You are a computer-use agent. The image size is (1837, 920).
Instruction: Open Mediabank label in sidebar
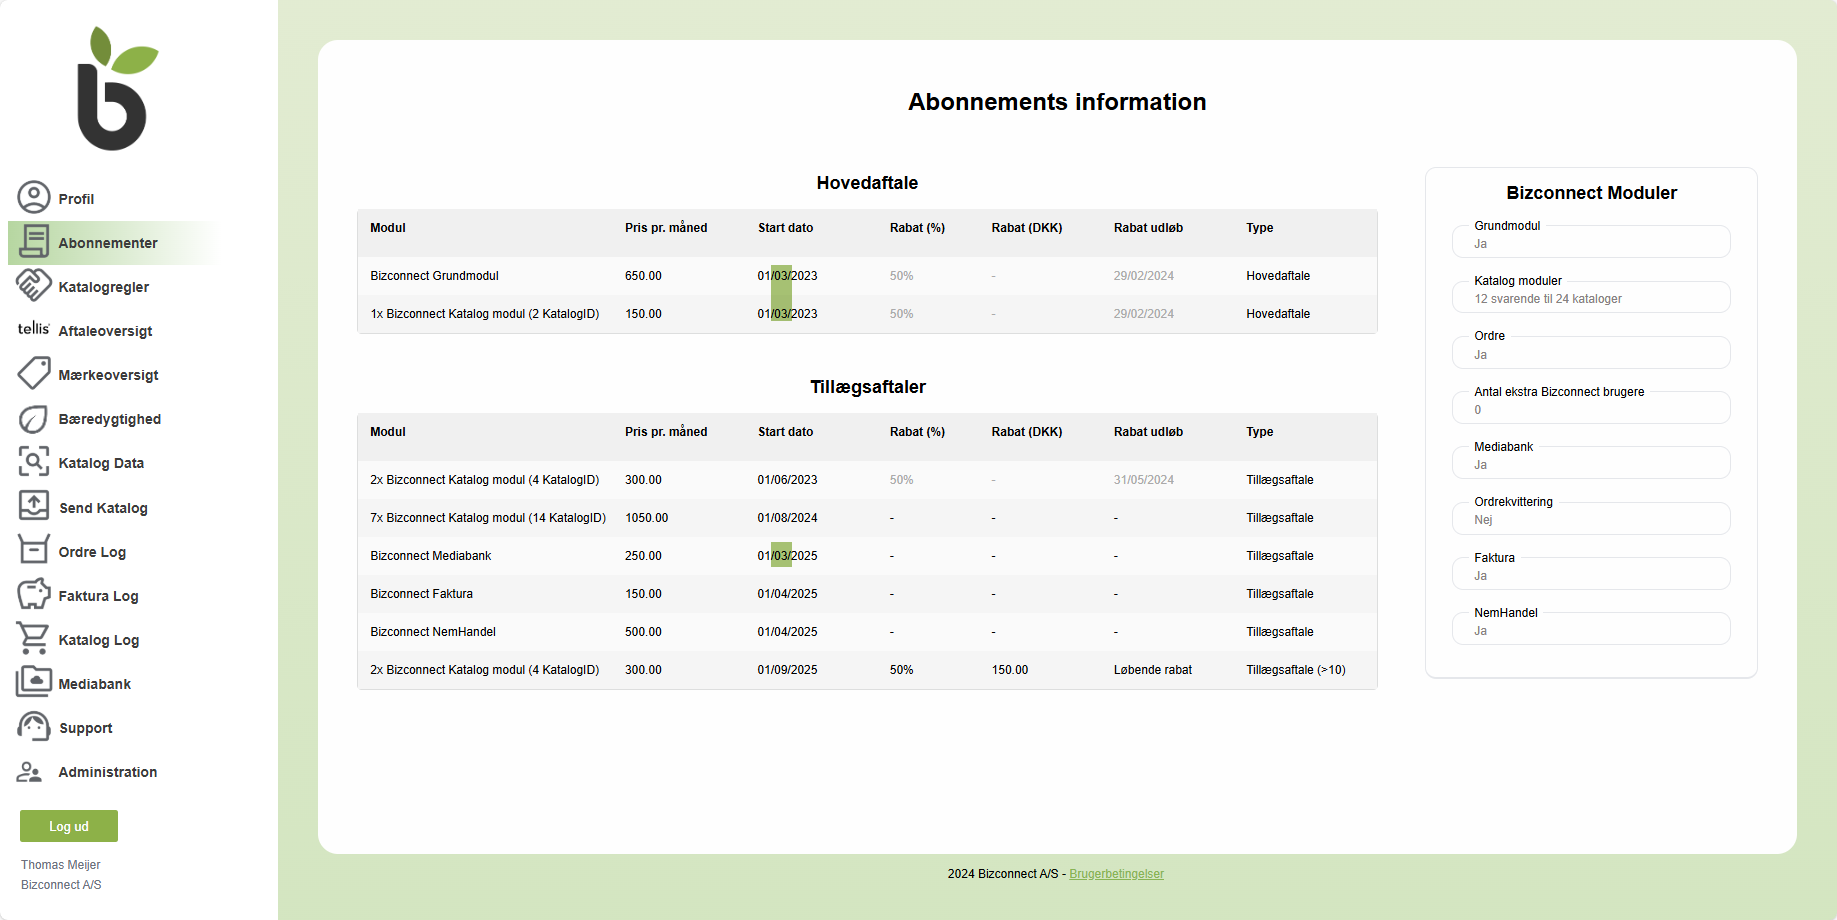point(95,684)
